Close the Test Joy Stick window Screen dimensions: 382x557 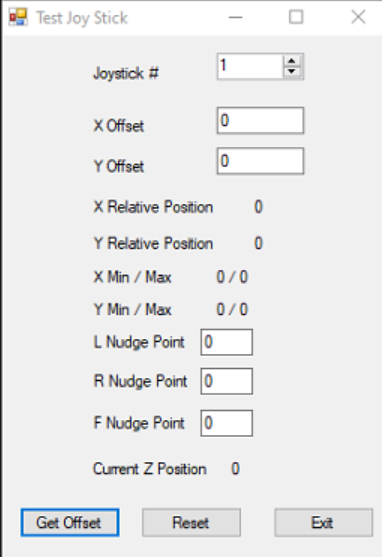pos(358,17)
